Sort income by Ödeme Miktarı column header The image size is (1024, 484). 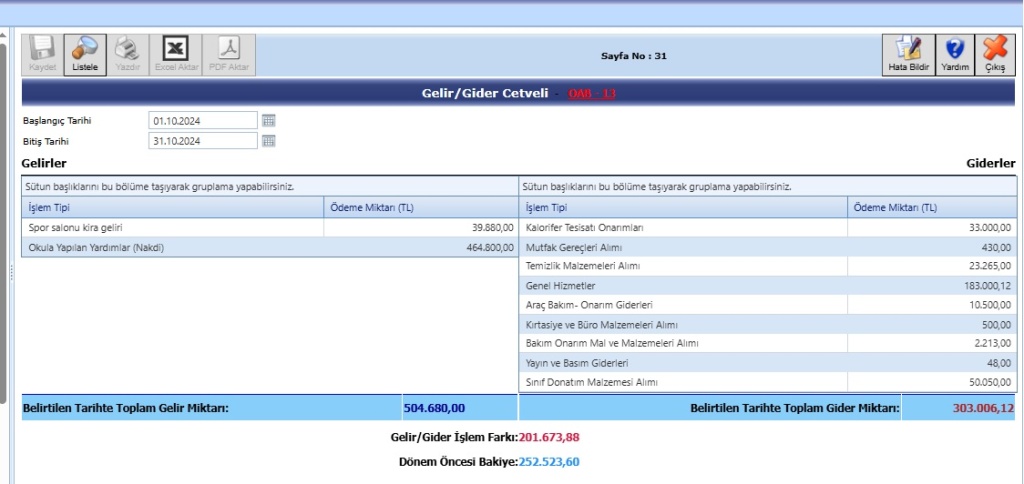point(420,207)
